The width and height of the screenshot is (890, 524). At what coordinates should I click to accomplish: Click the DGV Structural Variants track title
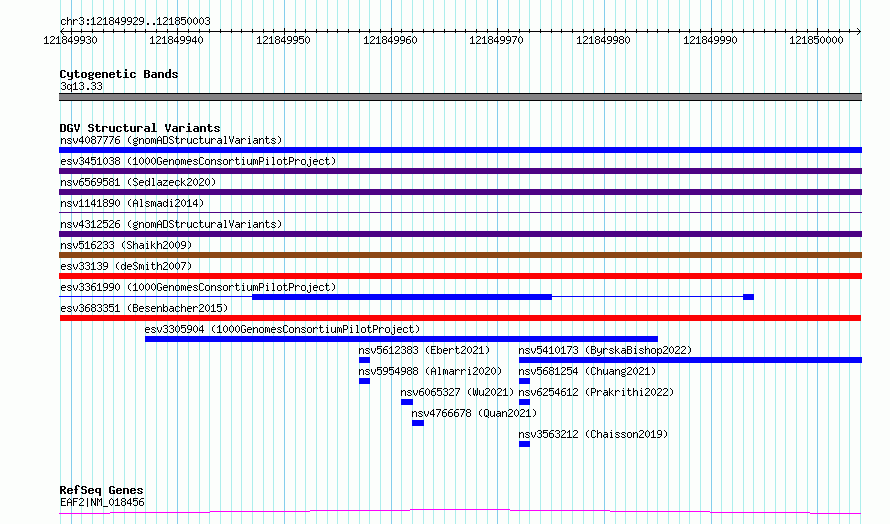point(140,128)
